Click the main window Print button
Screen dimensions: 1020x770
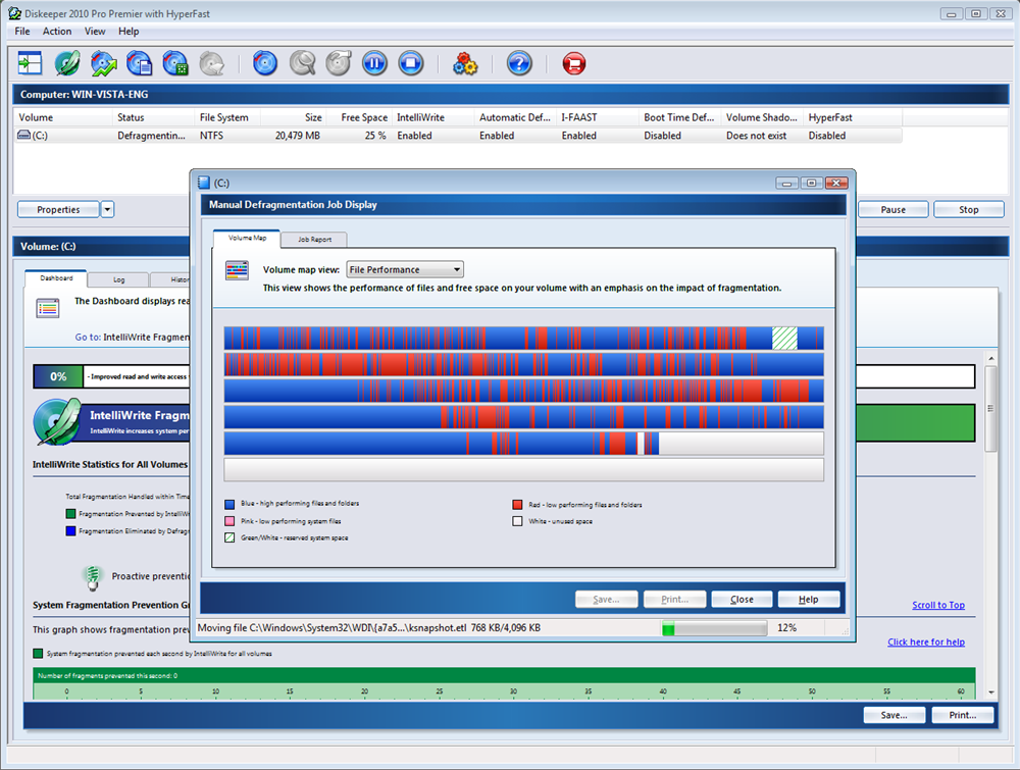962,715
